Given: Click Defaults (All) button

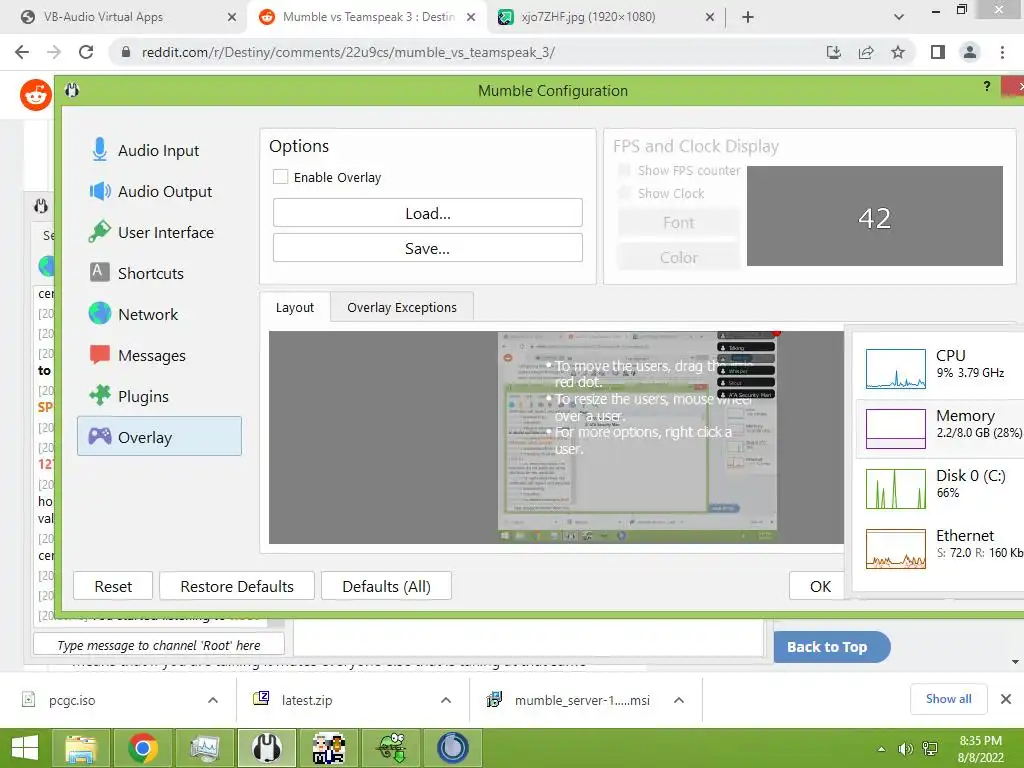Looking at the screenshot, I should [386, 586].
